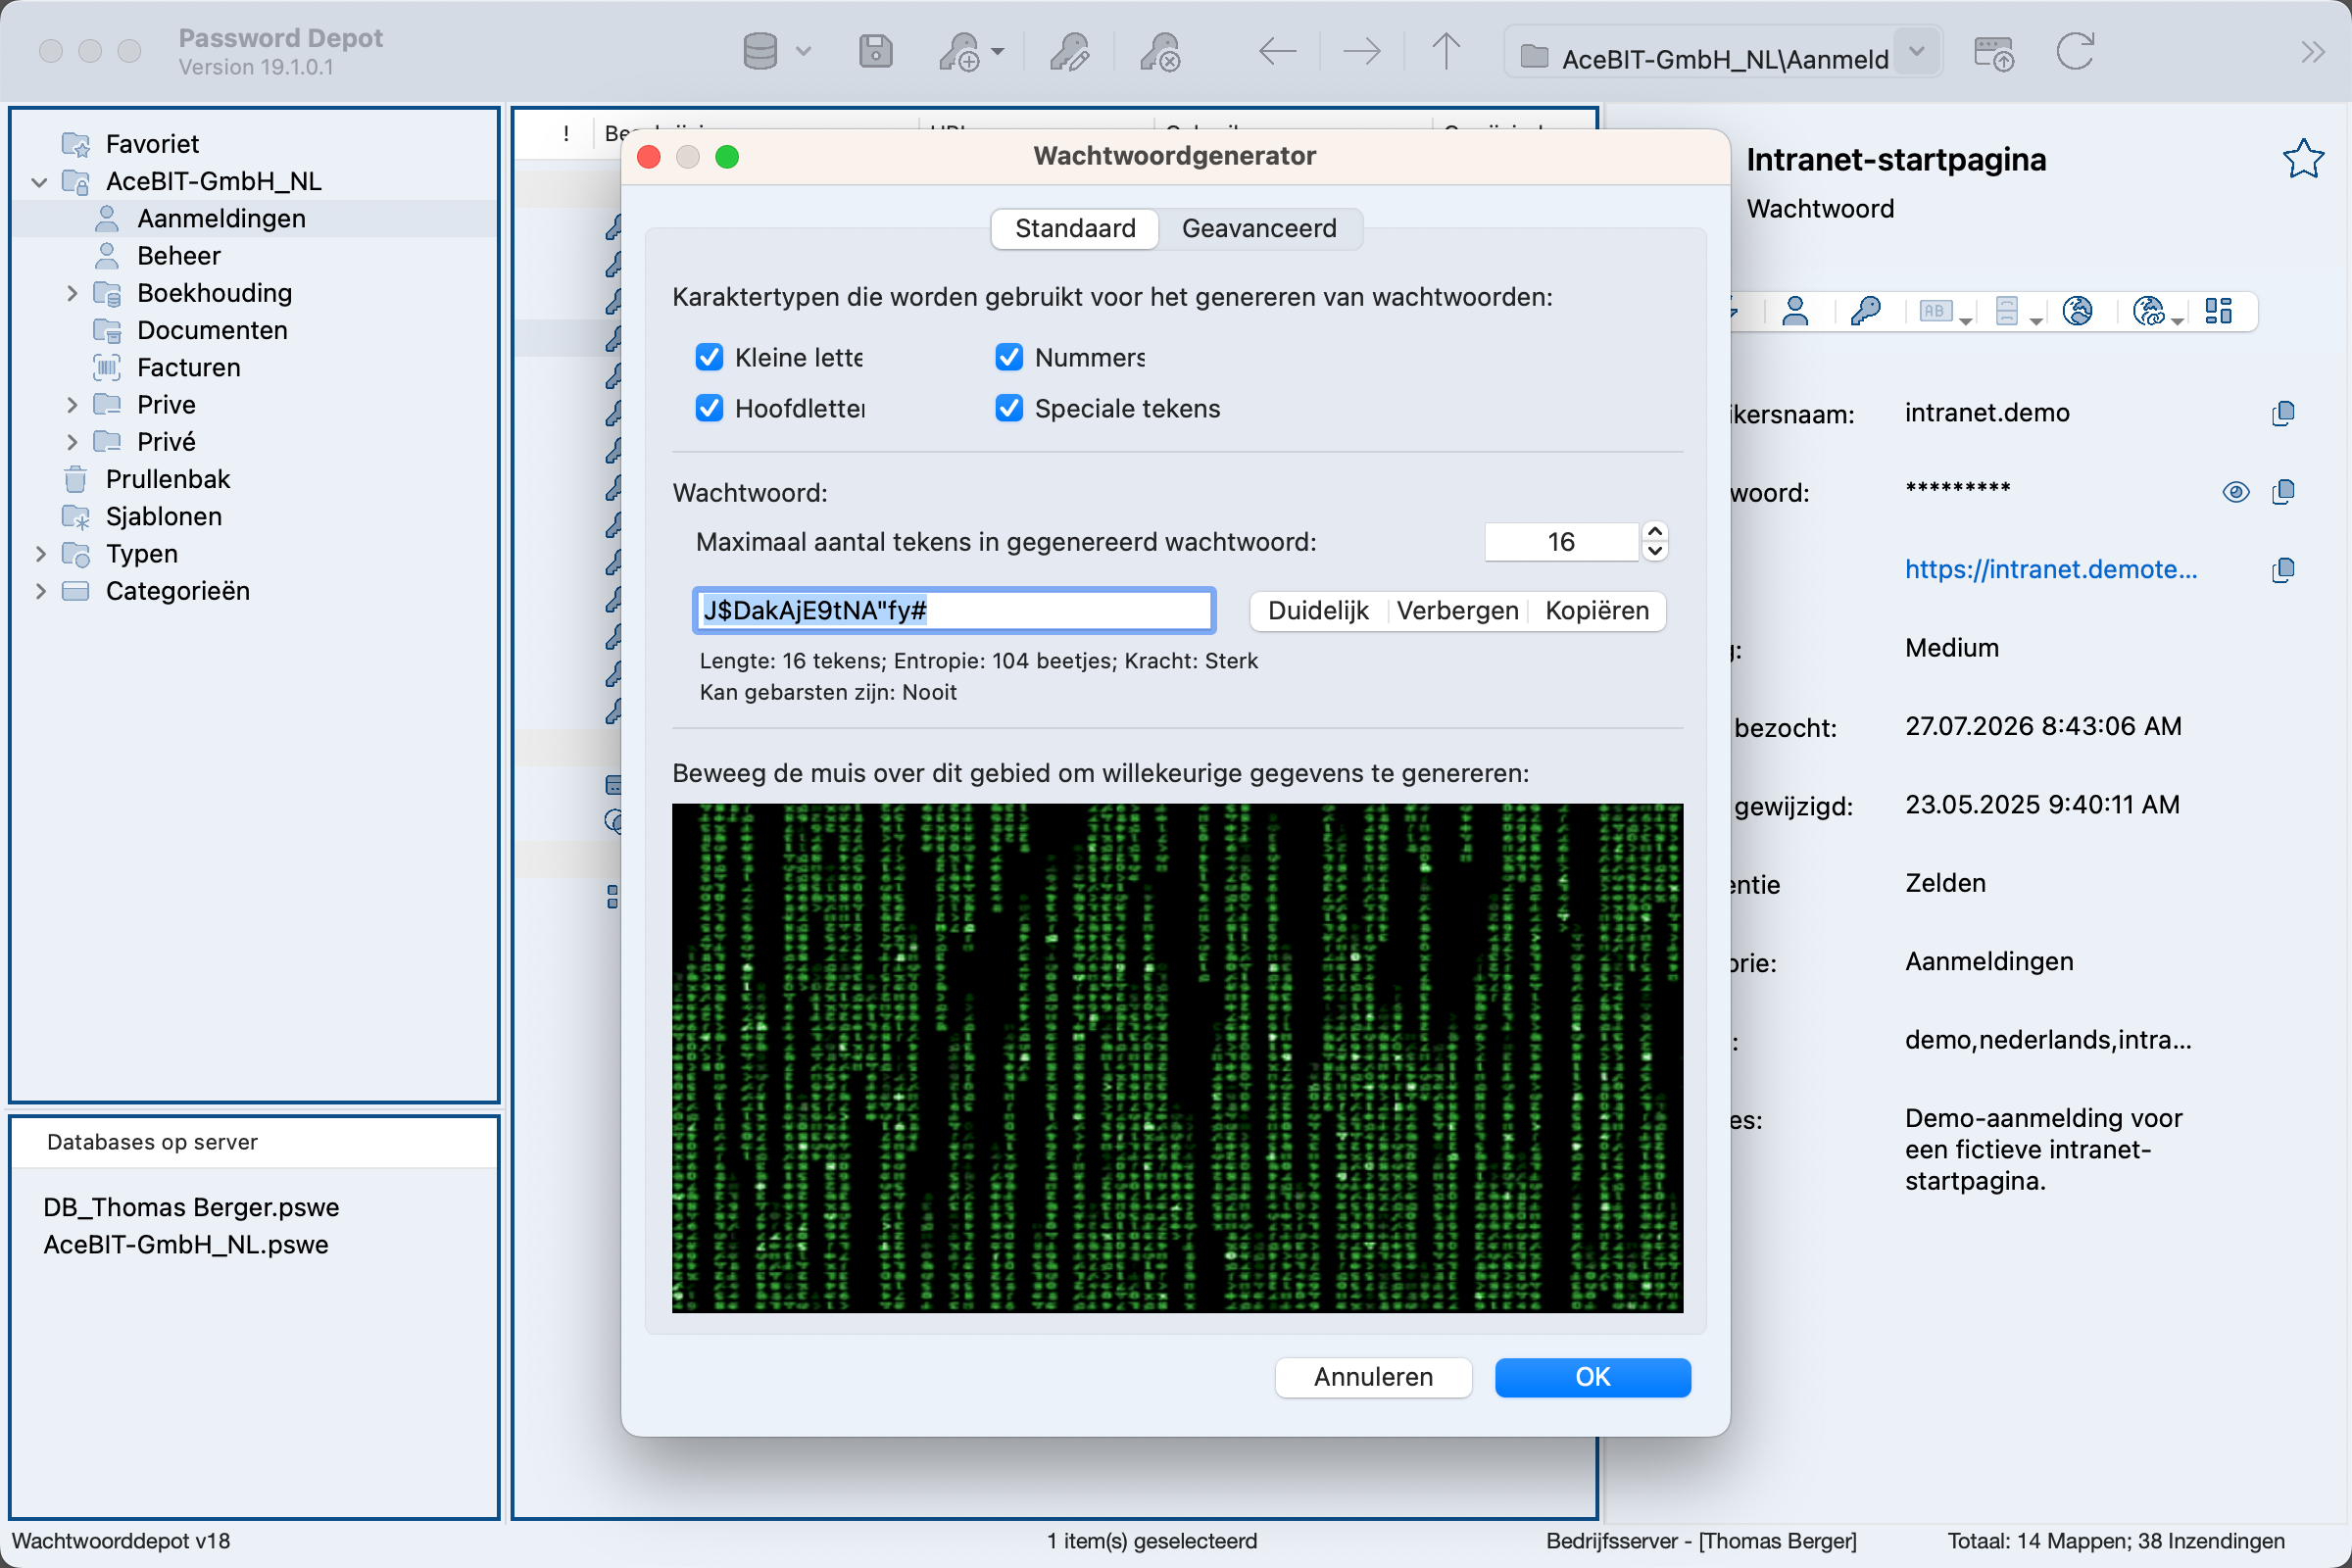The height and width of the screenshot is (1568, 2352).
Task: Click the green matrix random data area
Action: point(1177,1058)
